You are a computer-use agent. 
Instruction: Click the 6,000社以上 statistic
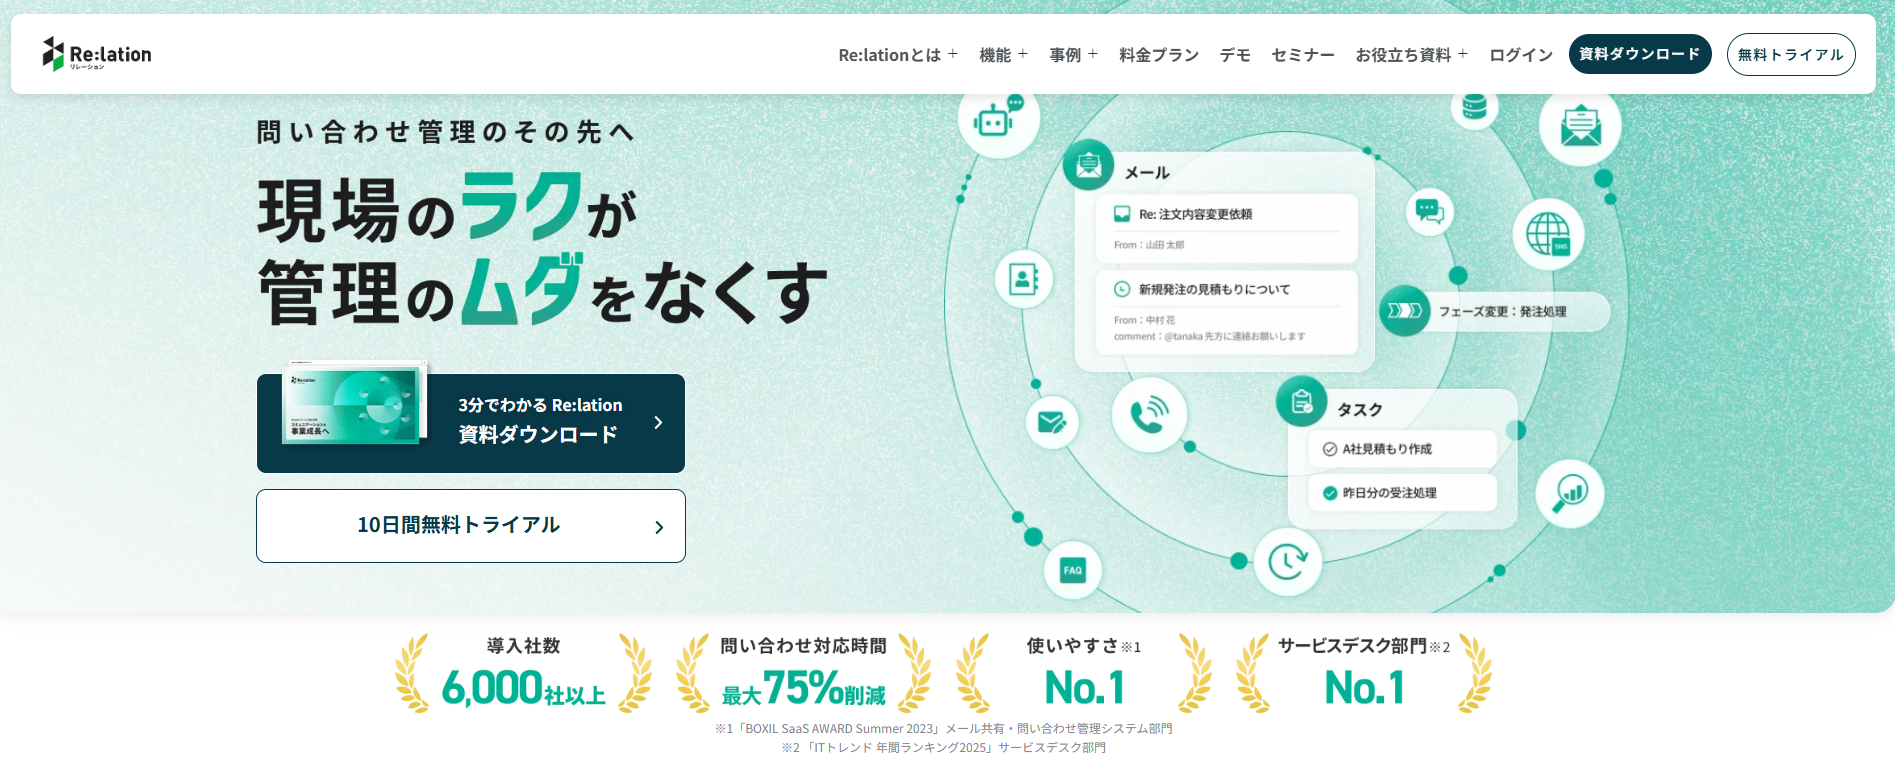(x=524, y=688)
